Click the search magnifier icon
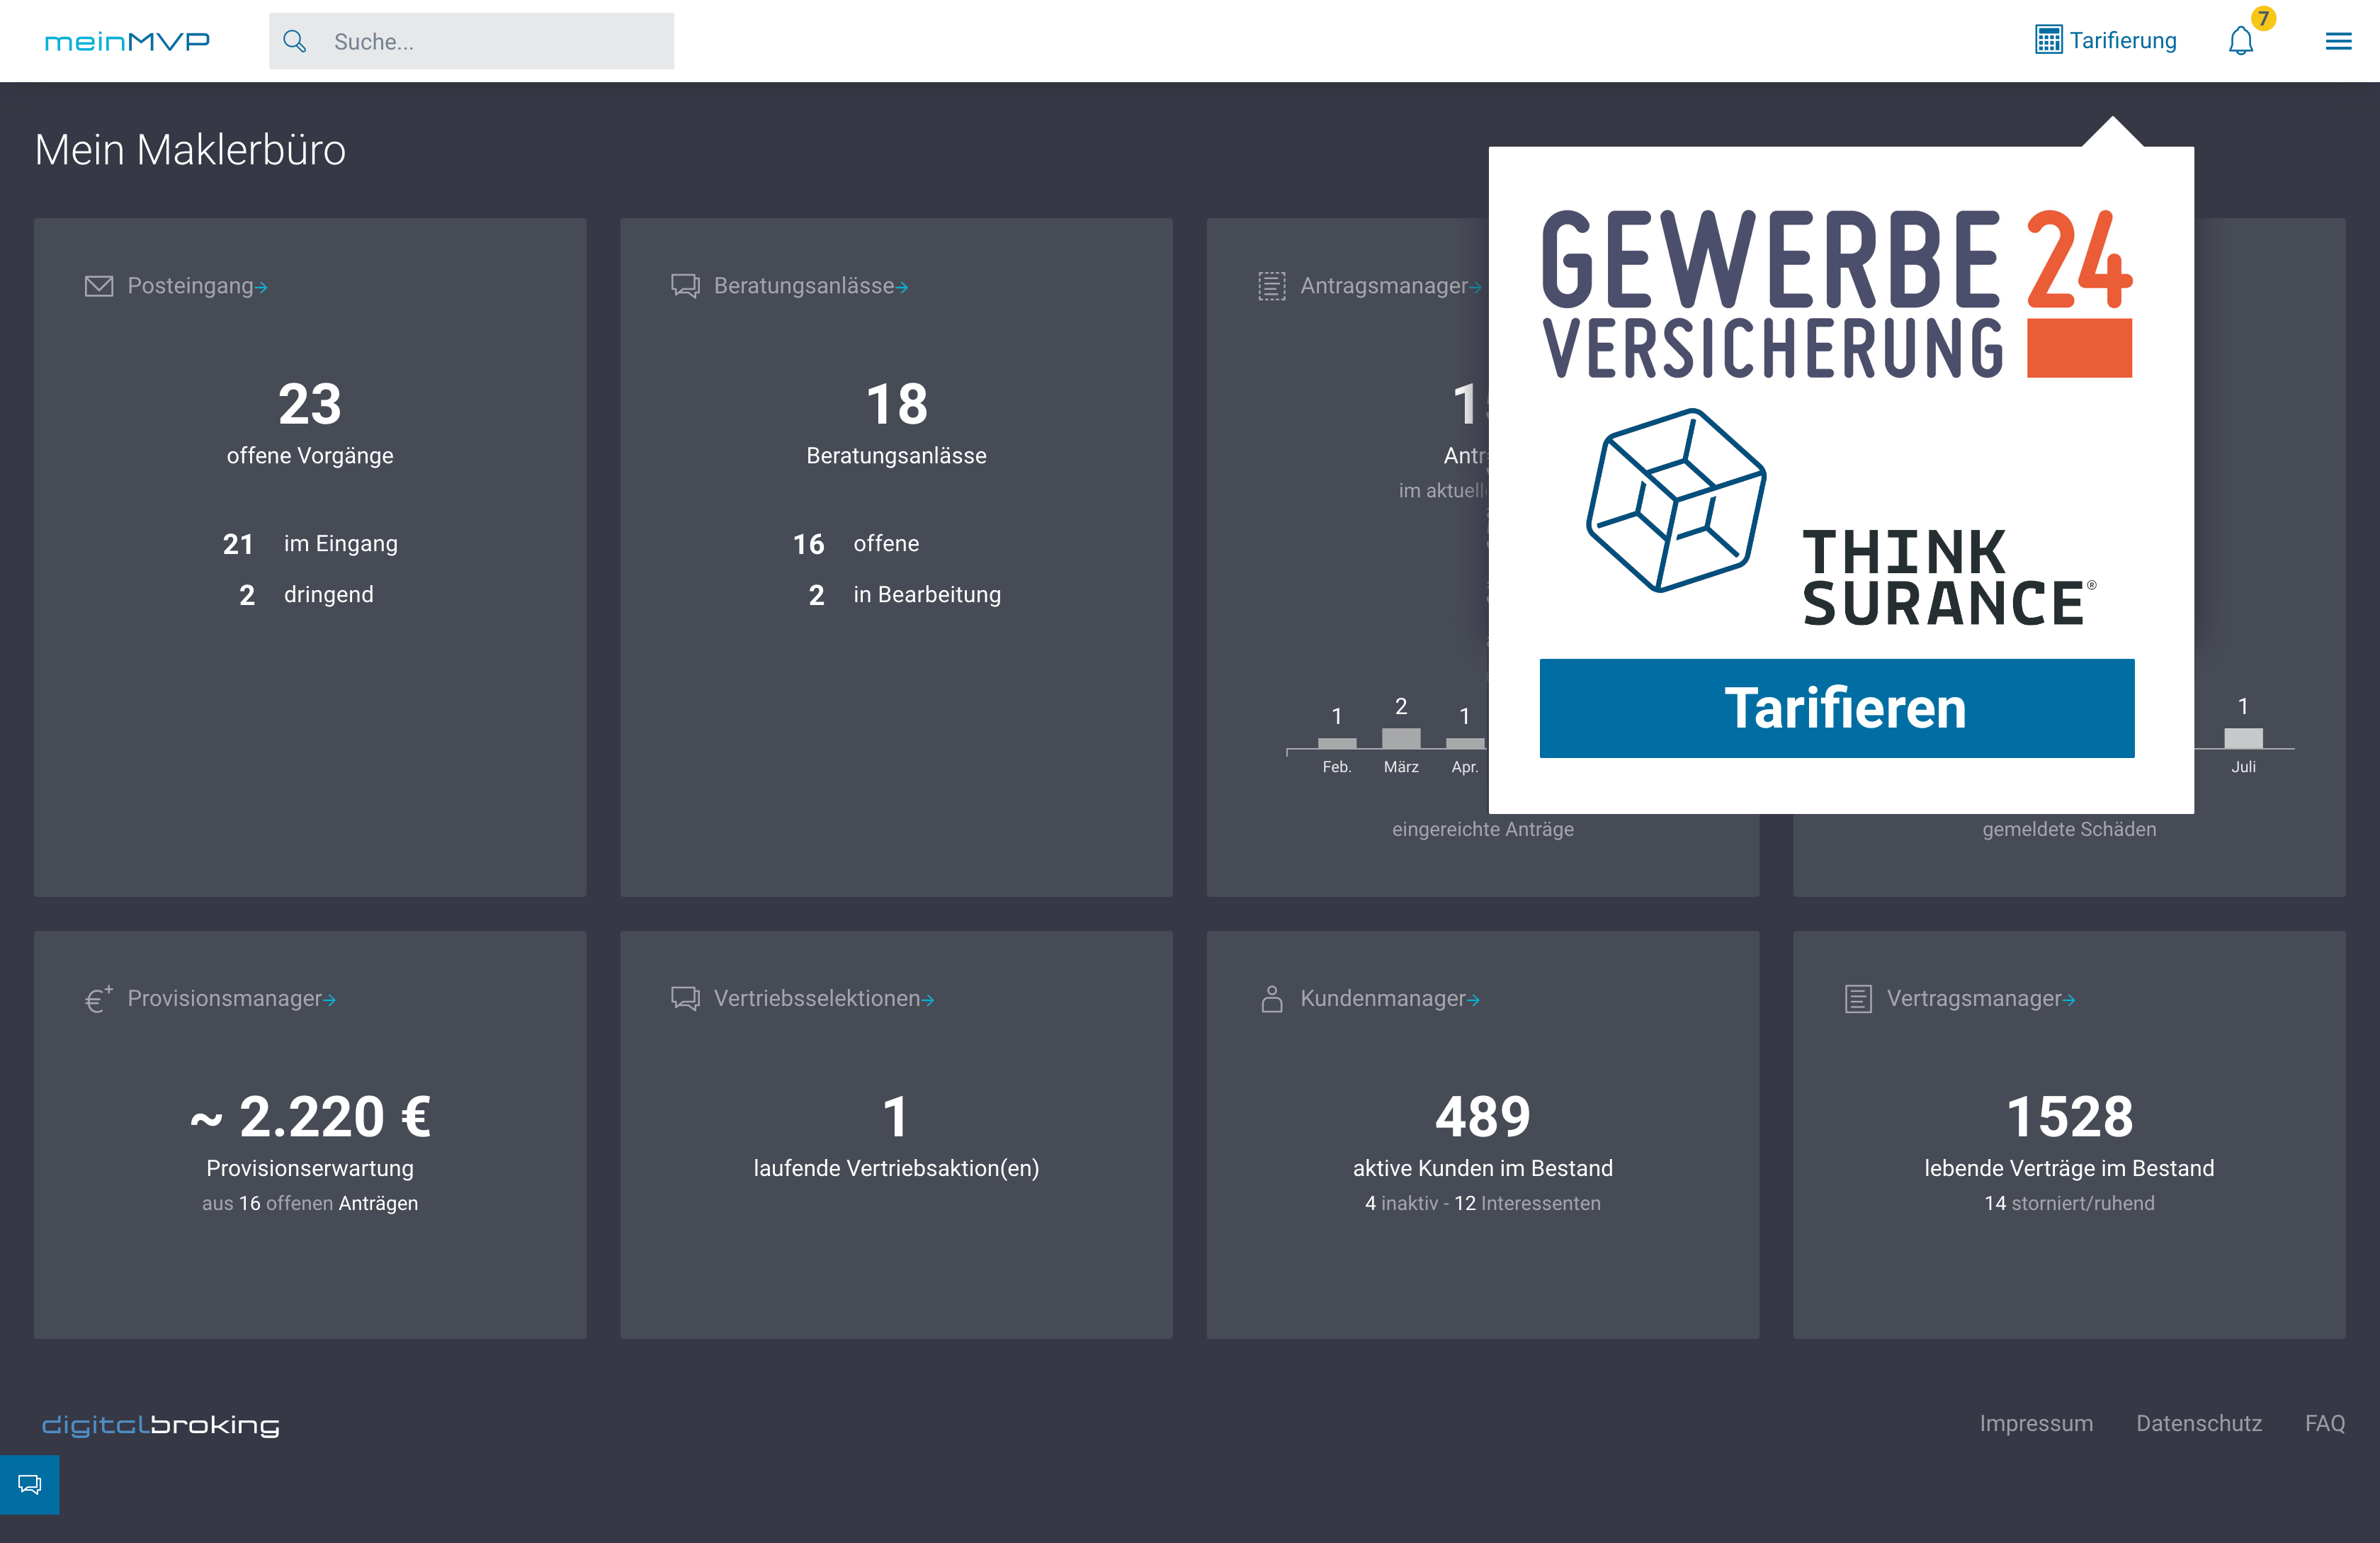The image size is (2380, 1543). click(x=294, y=41)
